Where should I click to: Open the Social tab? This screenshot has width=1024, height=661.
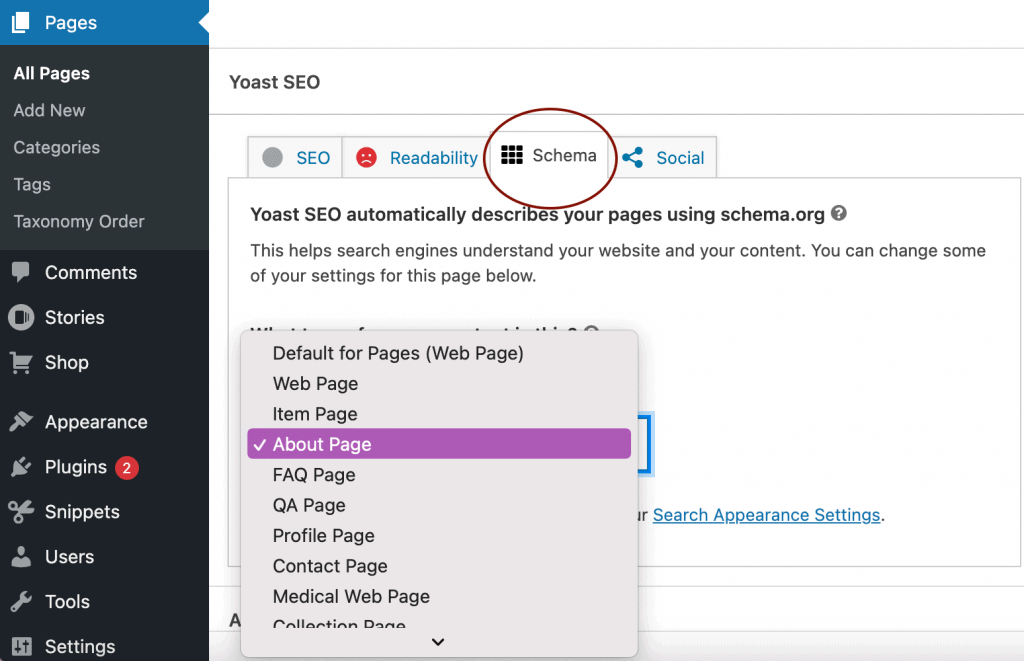[663, 157]
